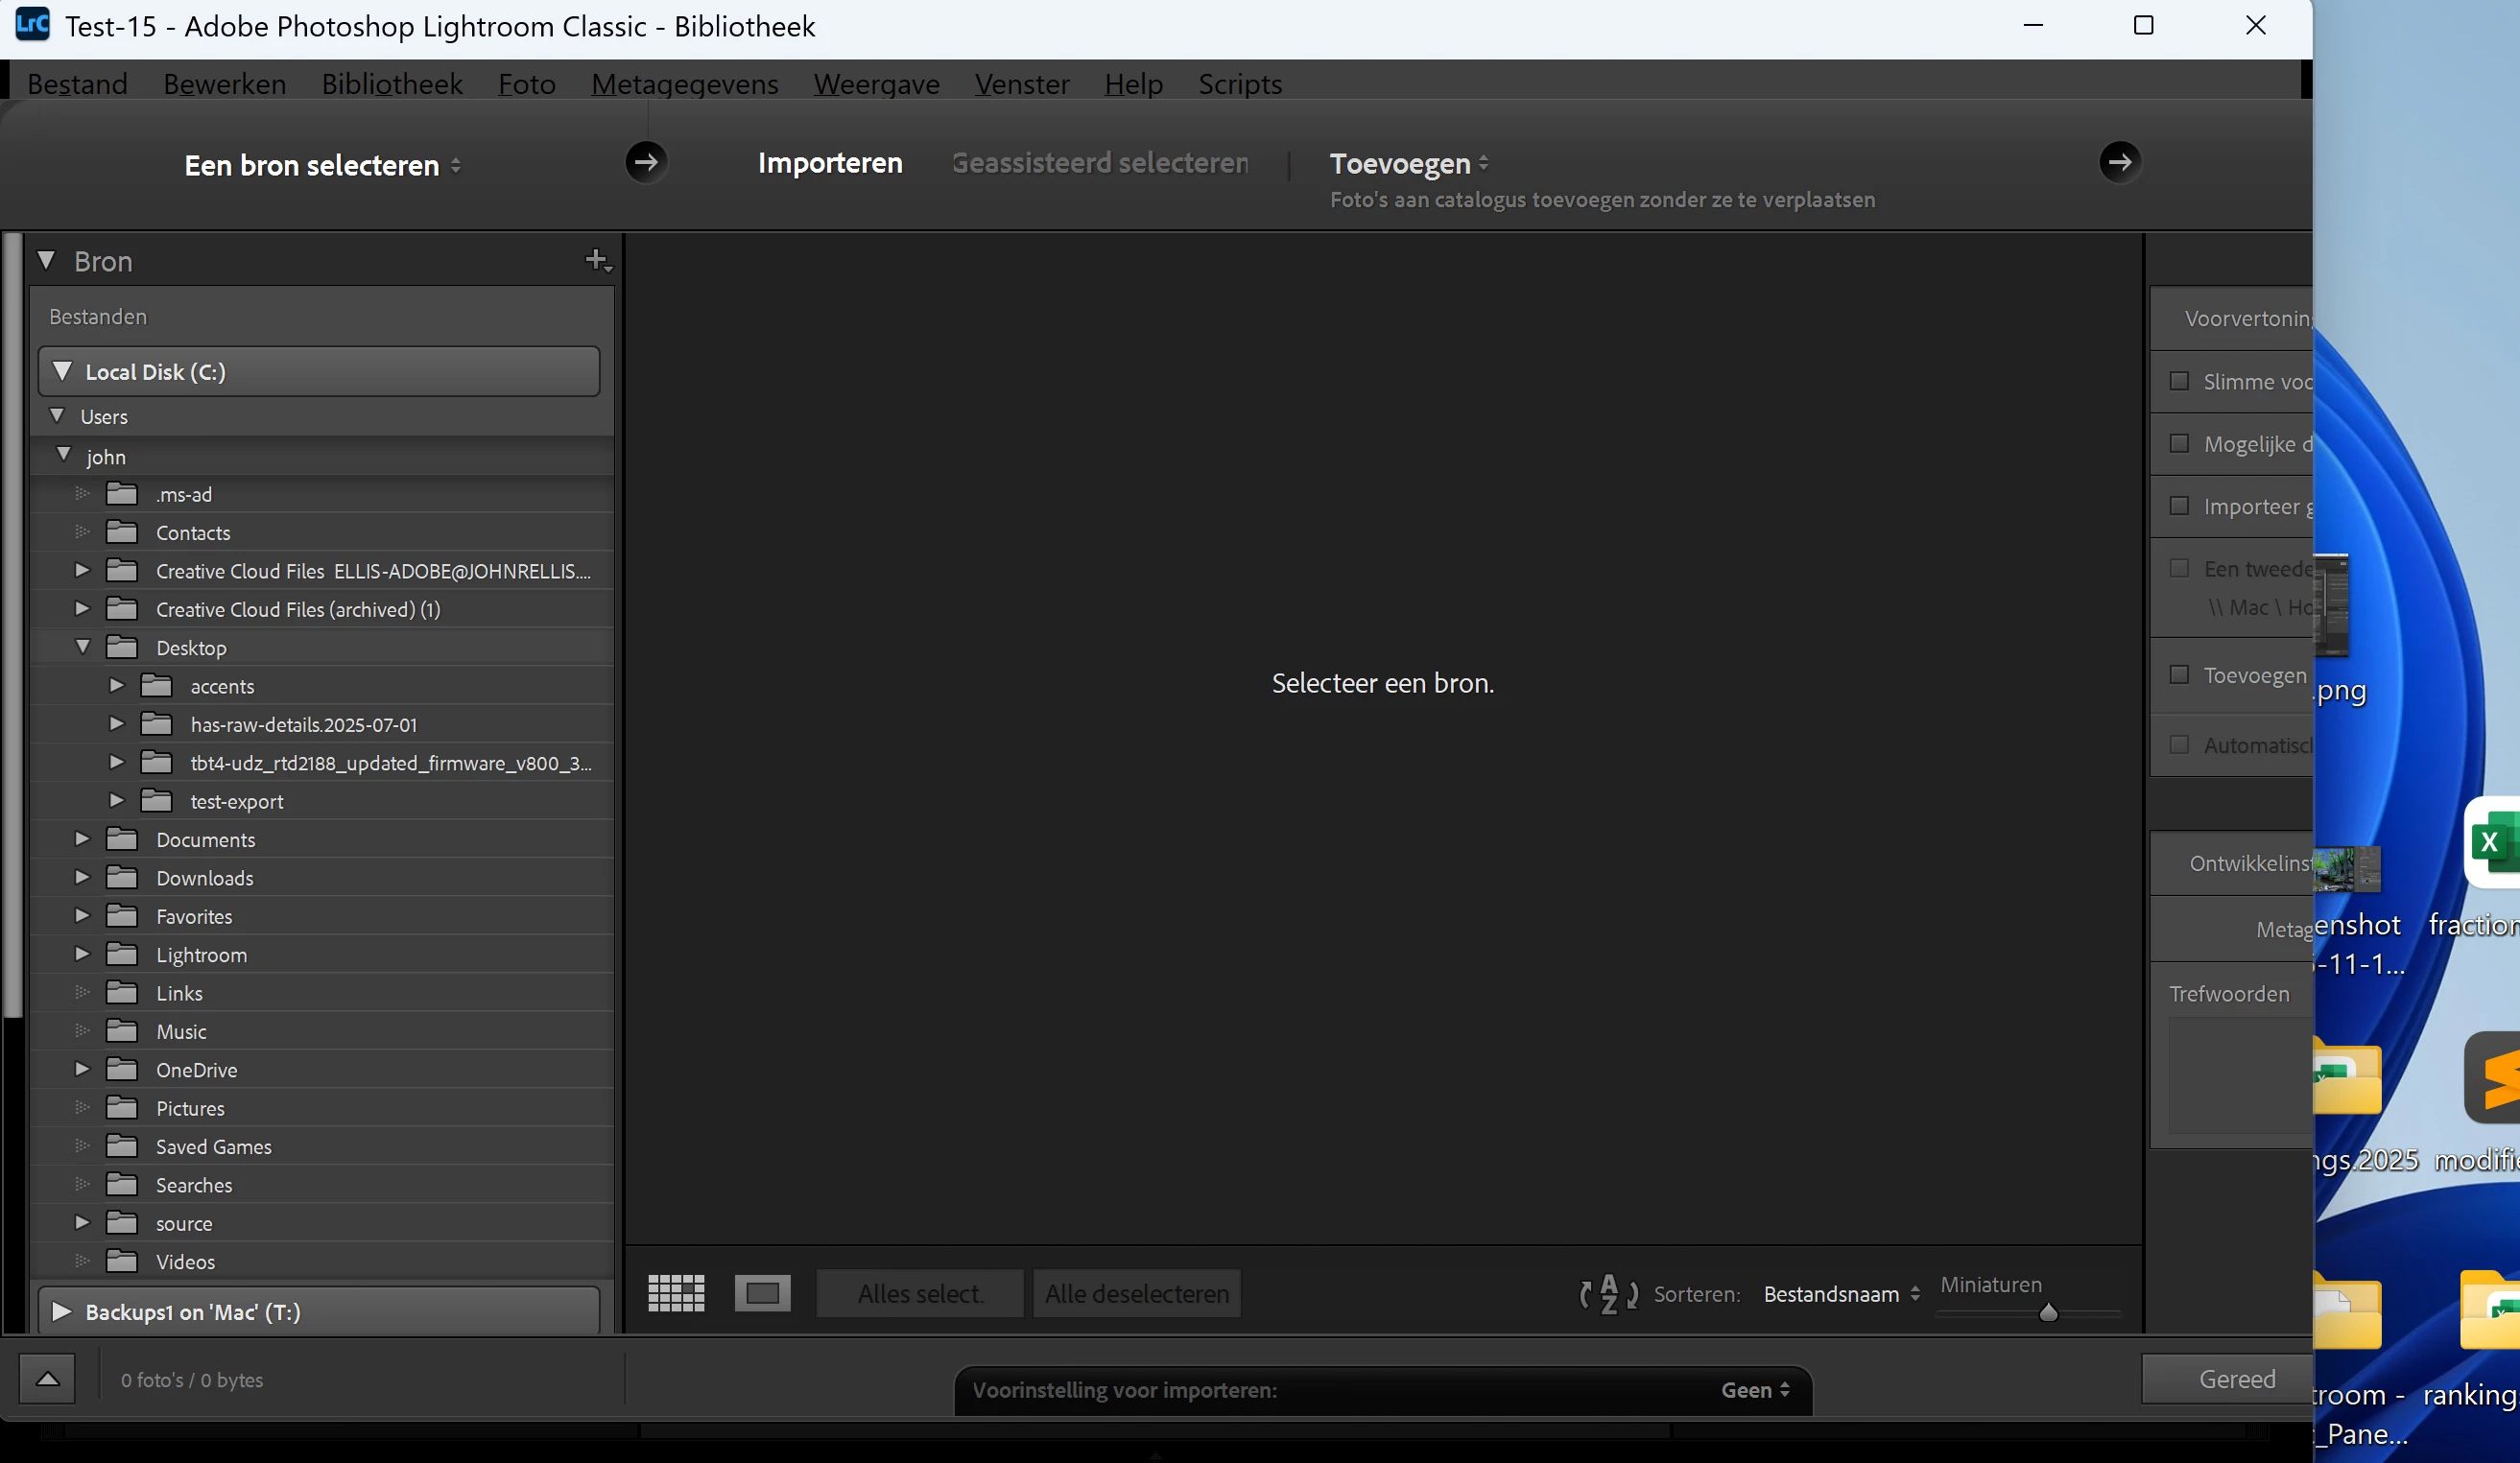Click the plus icon in the Bron panel
This screenshot has width=2520, height=1463.
click(x=597, y=261)
